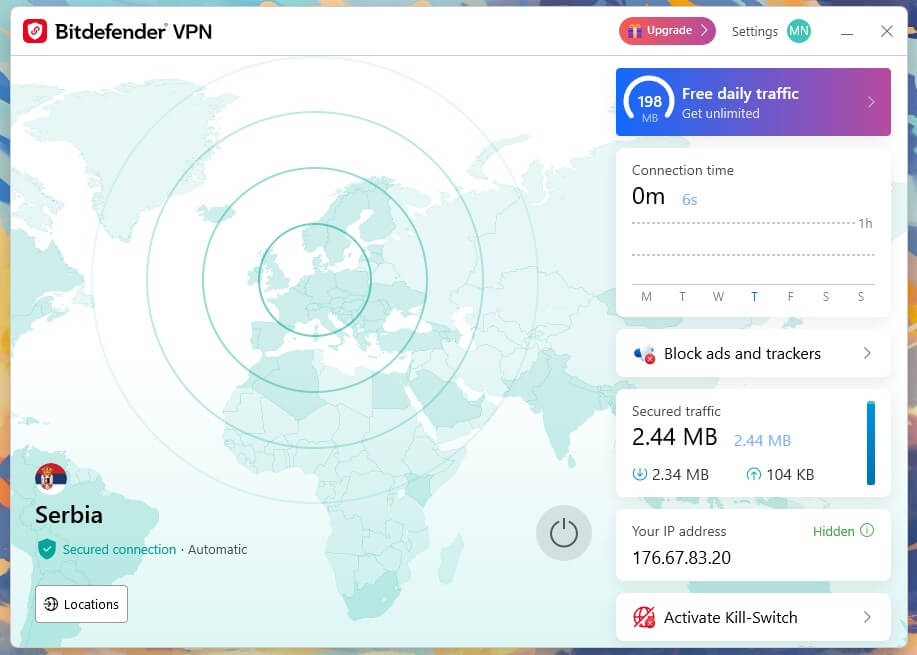Open Block ads and trackers
The width and height of the screenshot is (917, 655).
[x=753, y=353]
